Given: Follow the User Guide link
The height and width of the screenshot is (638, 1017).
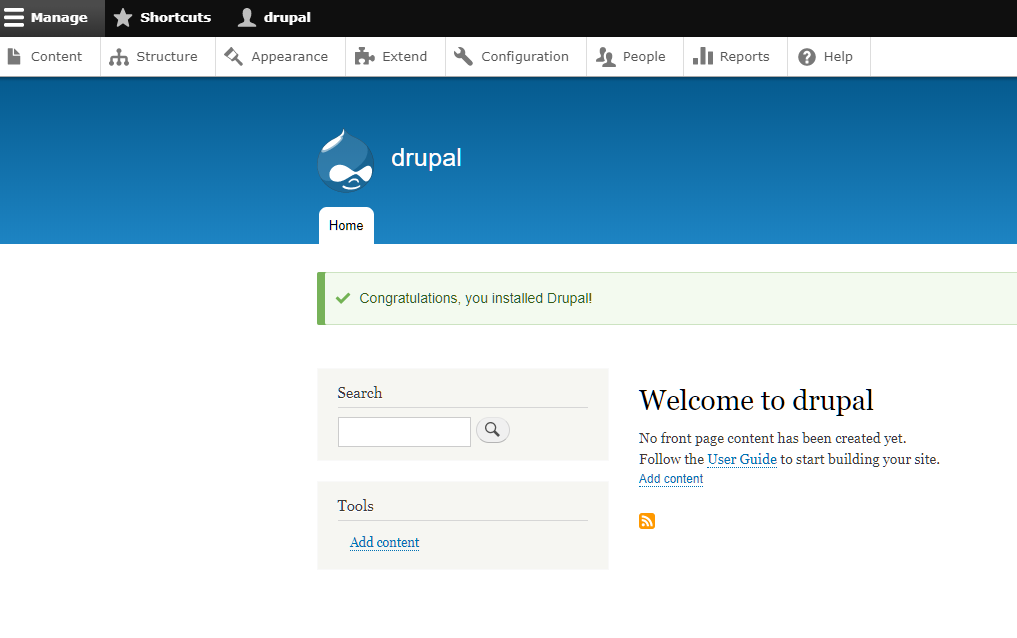Looking at the screenshot, I should 742,459.
